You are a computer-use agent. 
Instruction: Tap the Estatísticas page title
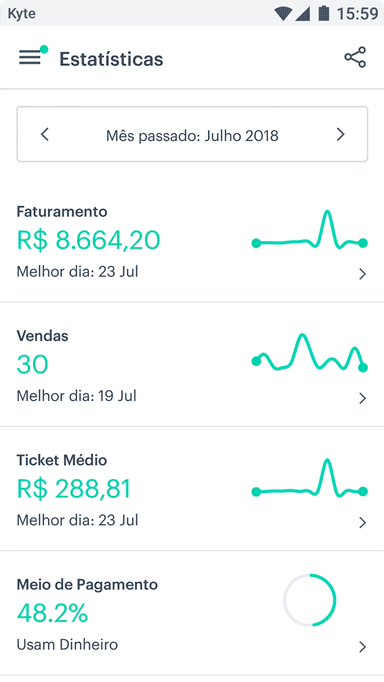111,59
